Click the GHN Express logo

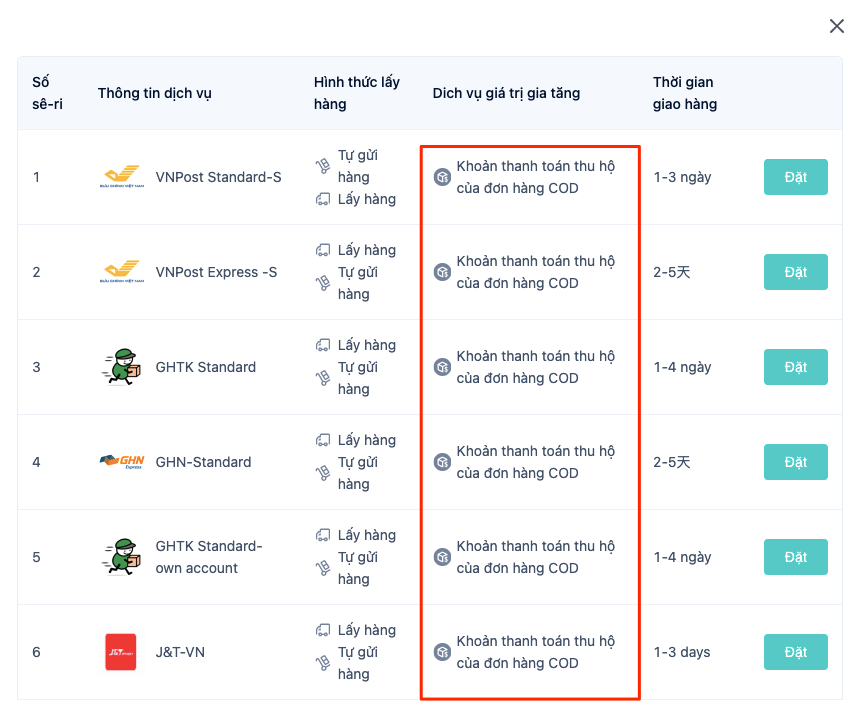pyautogui.click(x=122, y=462)
